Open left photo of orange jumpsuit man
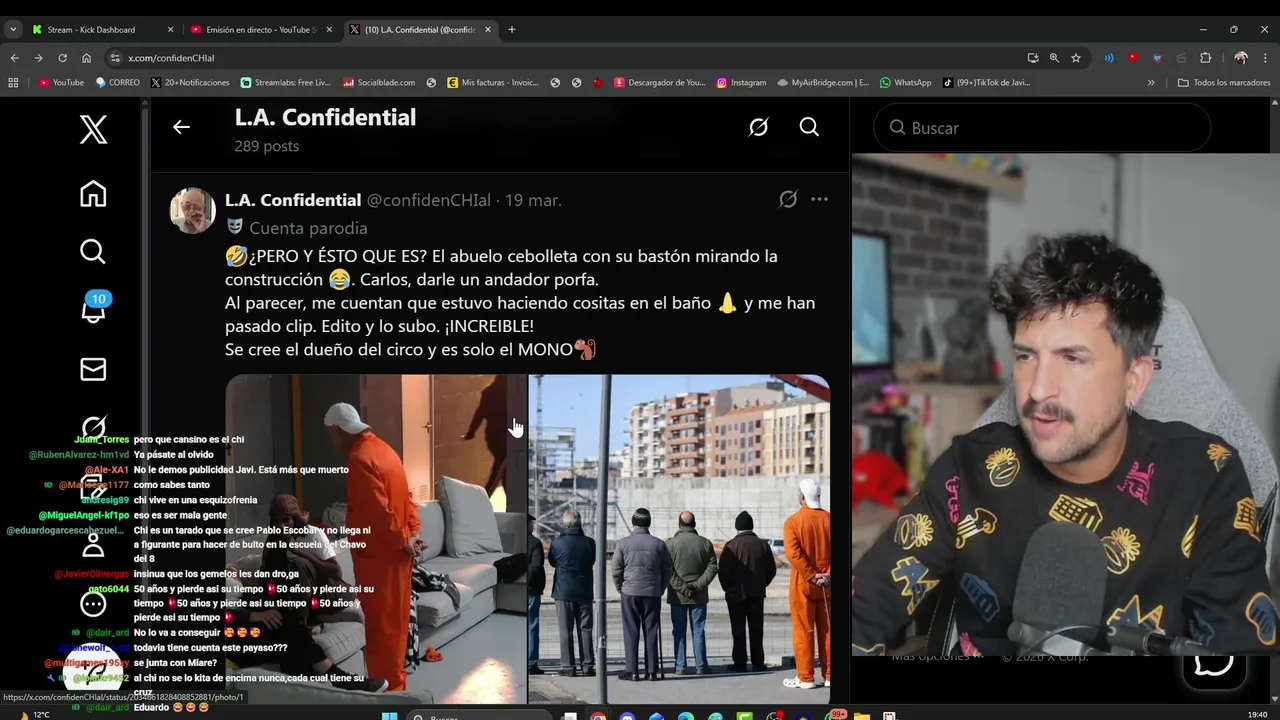Viewport: 1280px width, 720px height. [x=376, y=539]
